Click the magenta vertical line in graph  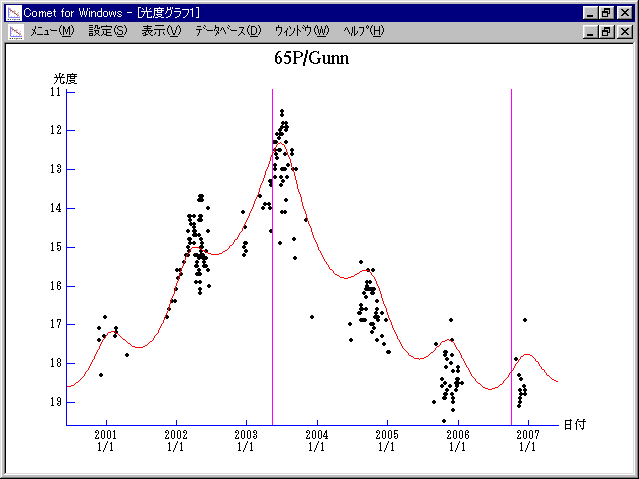pyautogui.click(x=272, y=300)
